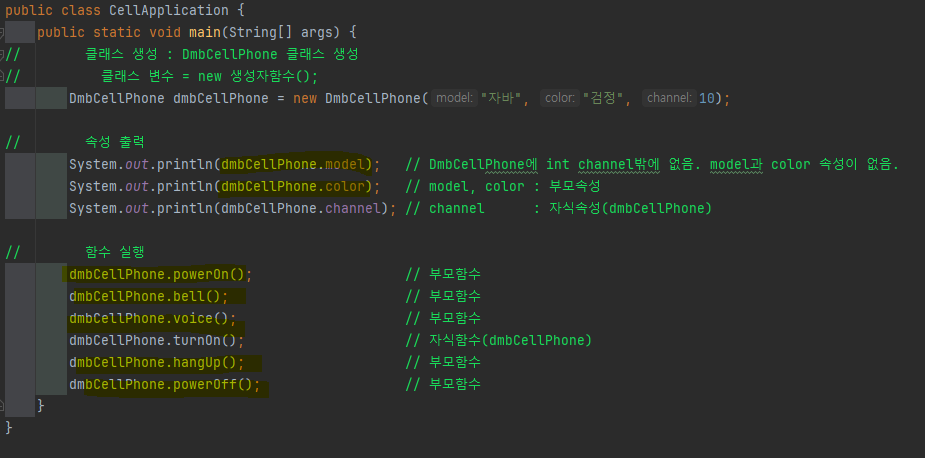The image size is (925, 458).
Task: Click the channel: parameter hint
Action: (669, 99)
